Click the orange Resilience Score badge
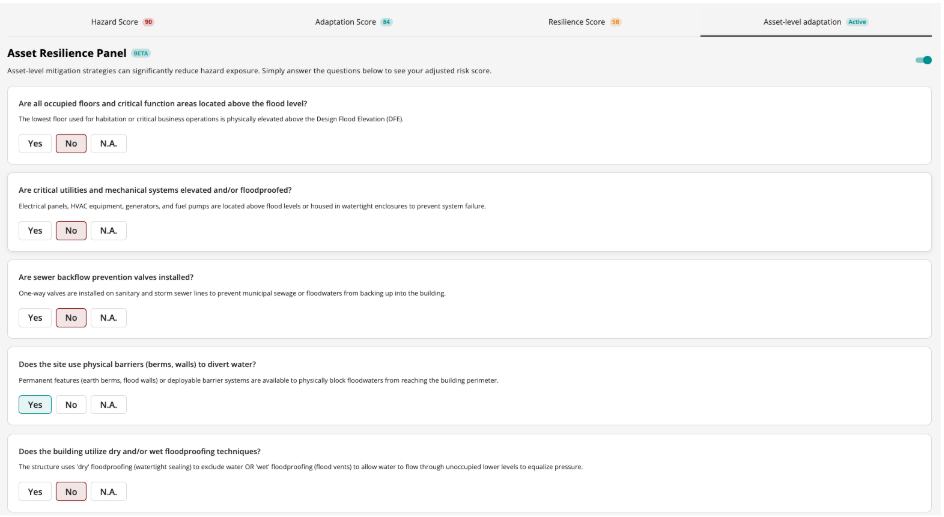 coord(616,21)
